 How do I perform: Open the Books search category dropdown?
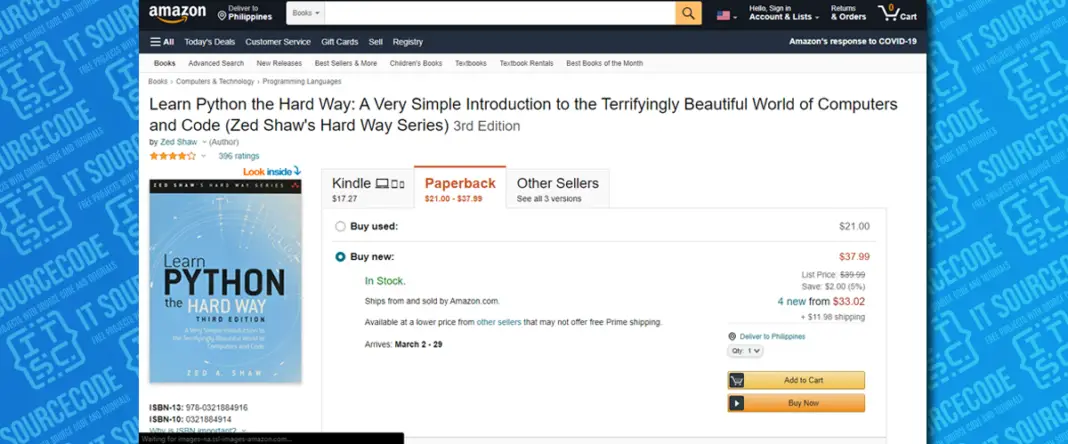pos(304,13)
